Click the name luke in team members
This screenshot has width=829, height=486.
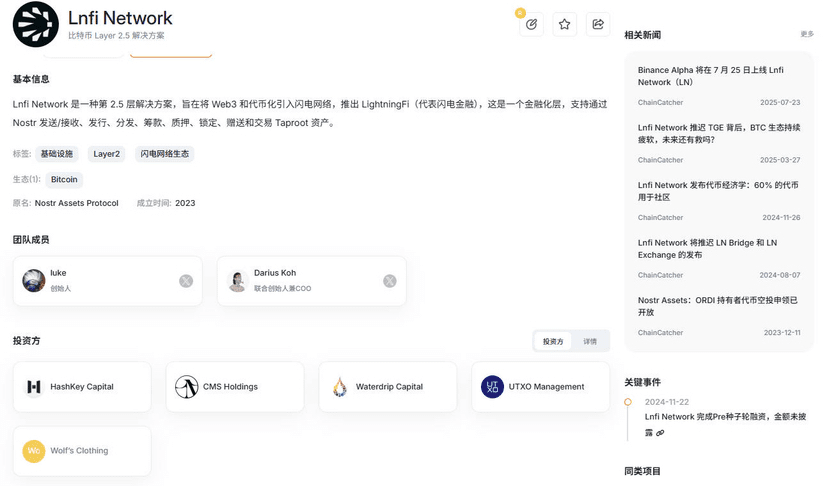tap(58, 273)
